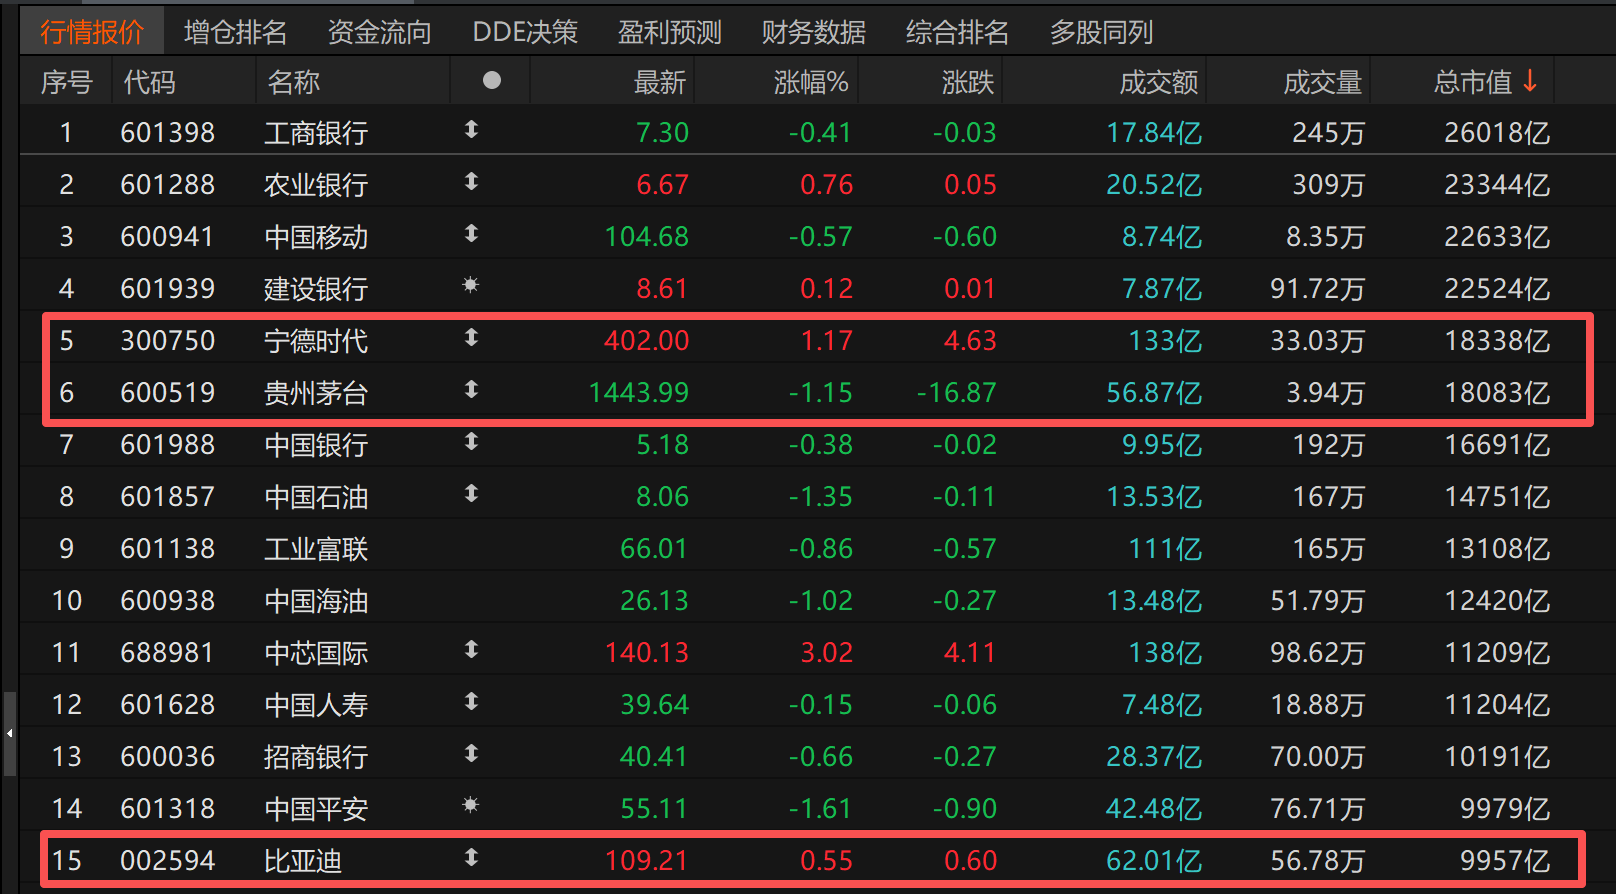Open the 增仓排名 tab
Image resolution: width=1616 pixels, height=894 pixels.
(236, 32)
